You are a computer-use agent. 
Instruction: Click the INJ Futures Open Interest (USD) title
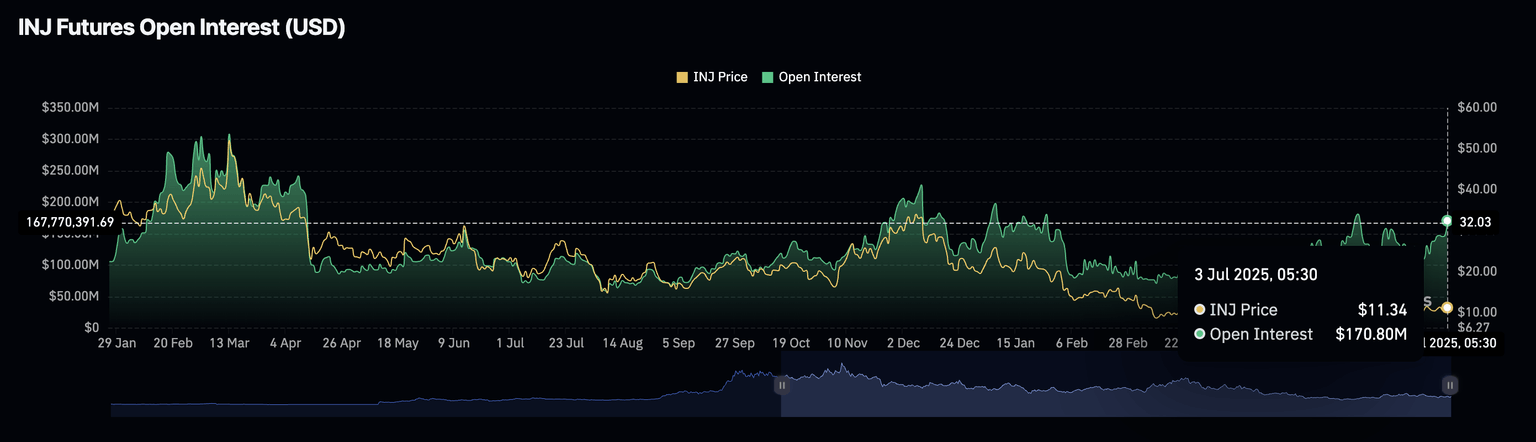(x=182, y=28)
